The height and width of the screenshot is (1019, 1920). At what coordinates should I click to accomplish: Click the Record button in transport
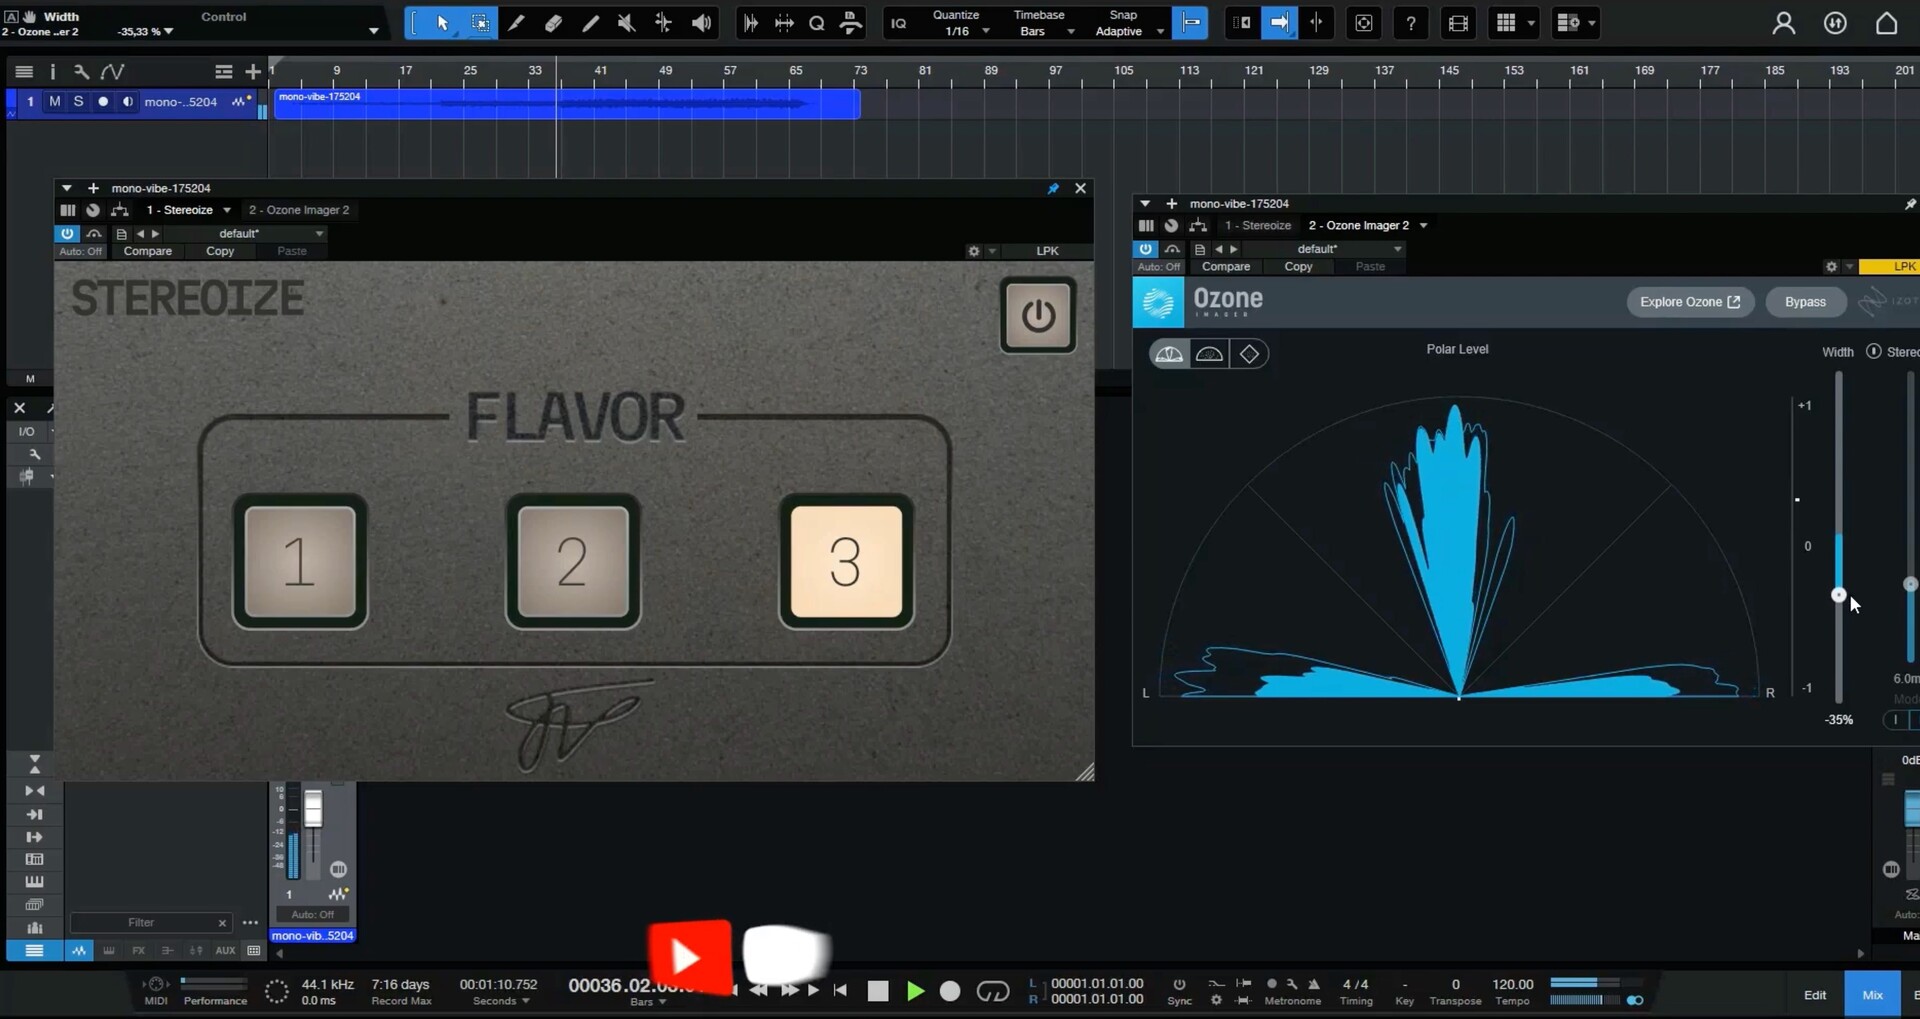[x=950, y=990]
